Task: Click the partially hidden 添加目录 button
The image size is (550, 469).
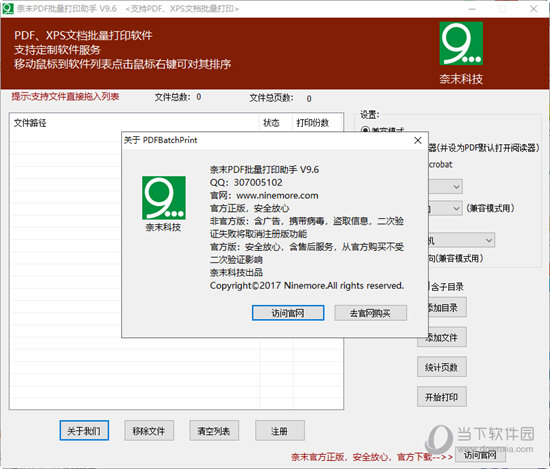Action: pos(447,307)
